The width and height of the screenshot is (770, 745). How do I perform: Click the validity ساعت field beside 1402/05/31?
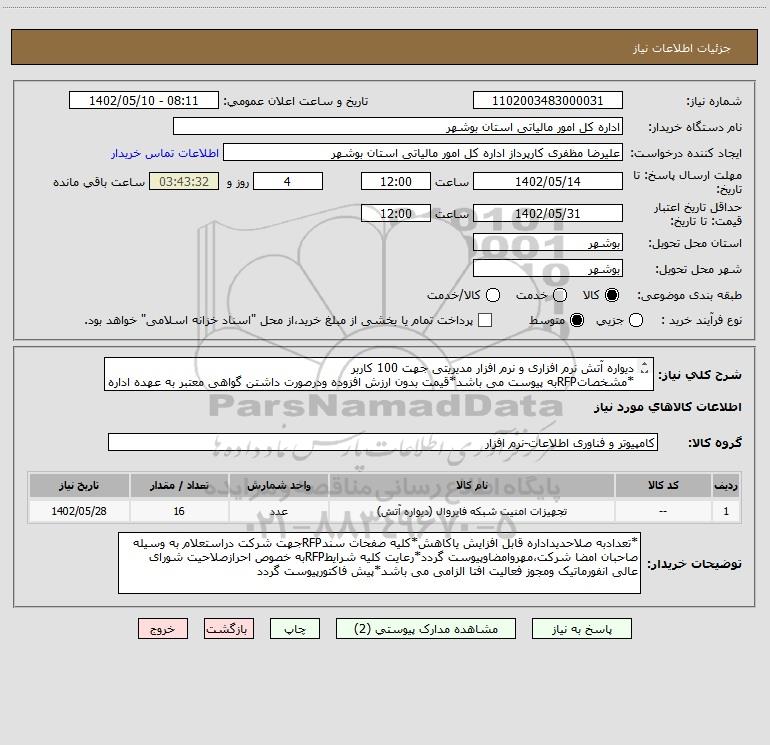(x=396, y=214)
